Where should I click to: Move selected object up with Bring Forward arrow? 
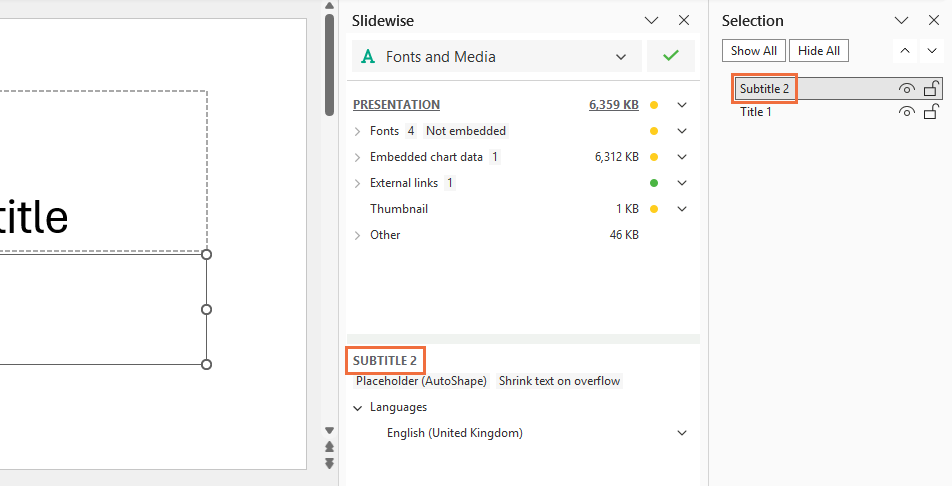pos(905,51)
